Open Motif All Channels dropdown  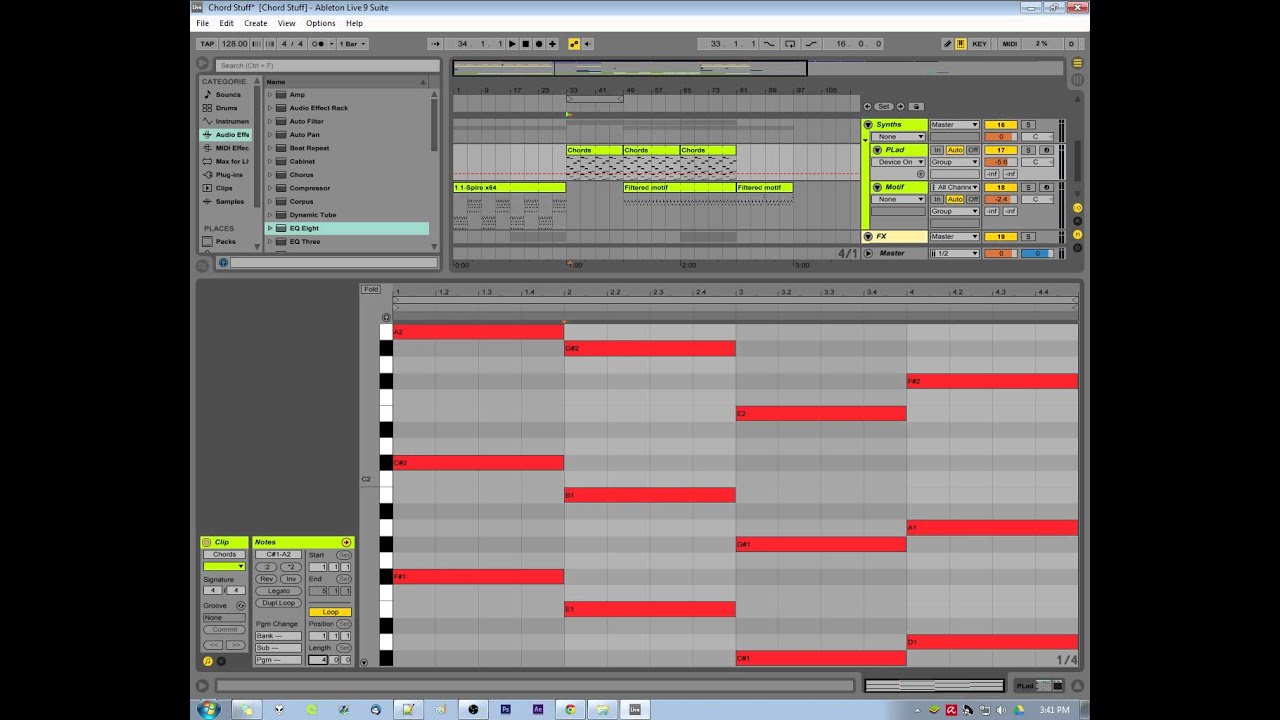(954, 187)
